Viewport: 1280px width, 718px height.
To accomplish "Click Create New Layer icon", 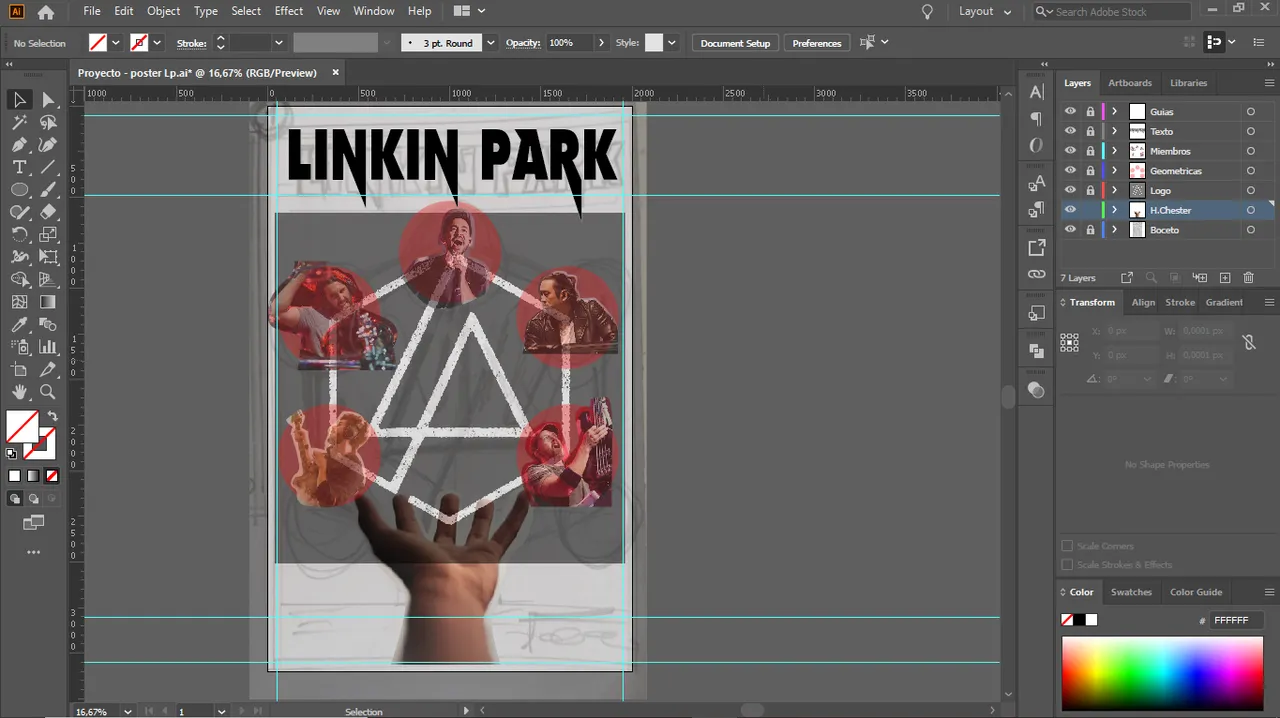I will [1225, 278].
